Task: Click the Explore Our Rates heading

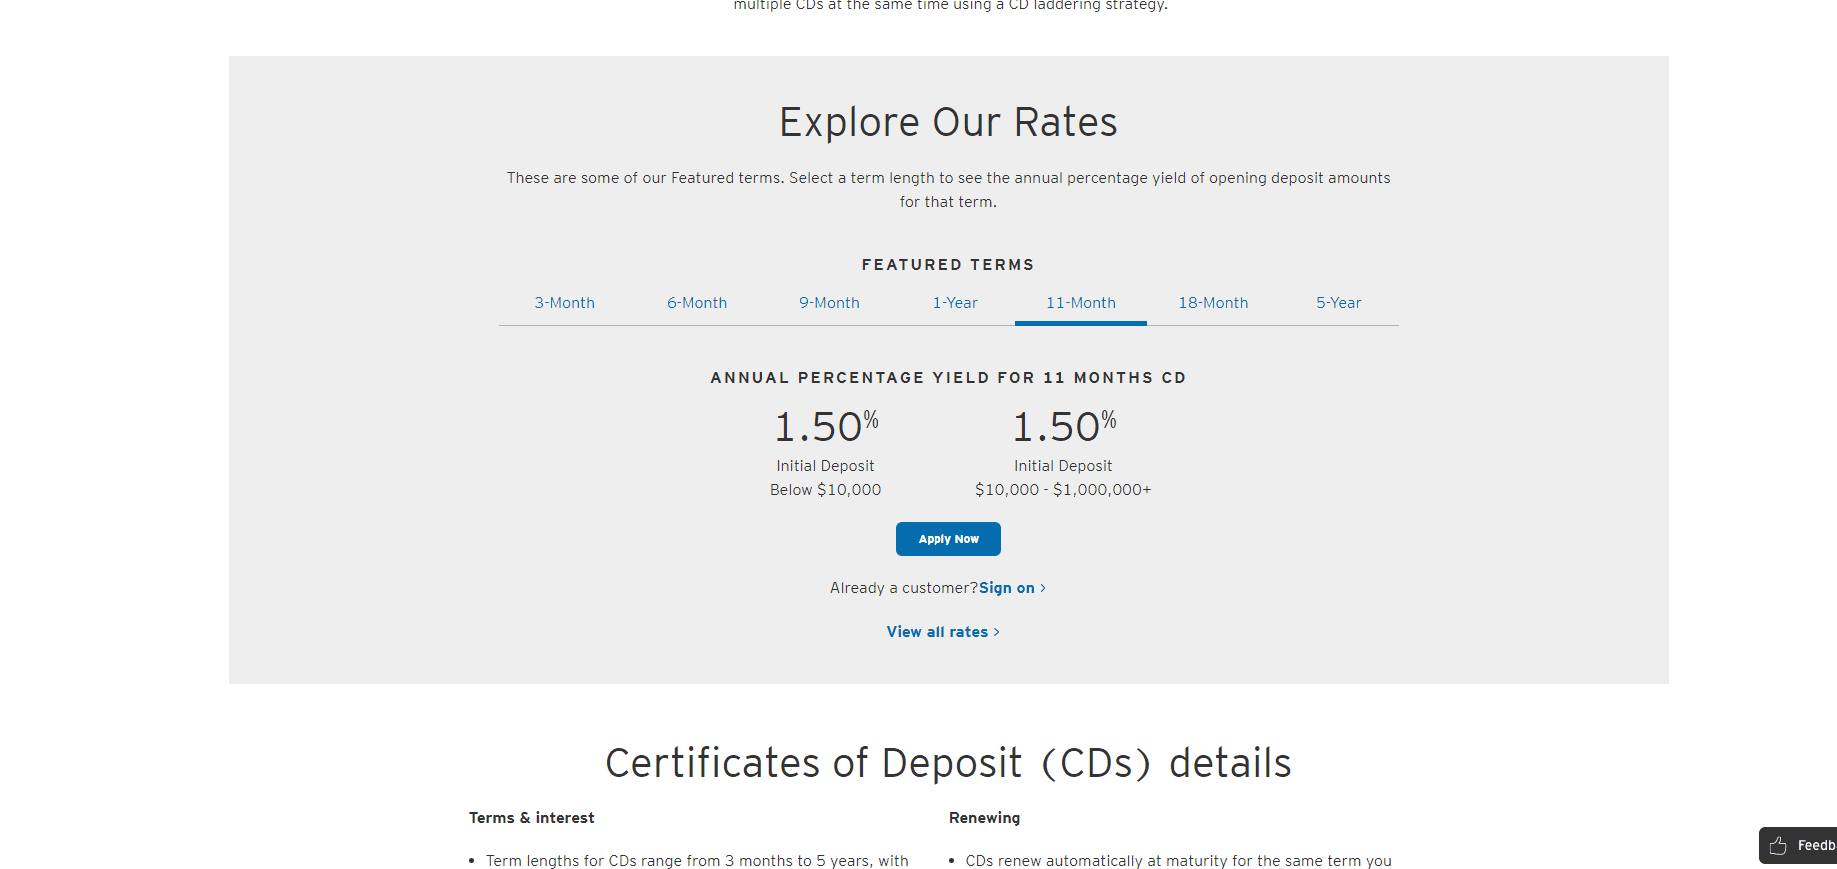Action: [x=948, y=122]
